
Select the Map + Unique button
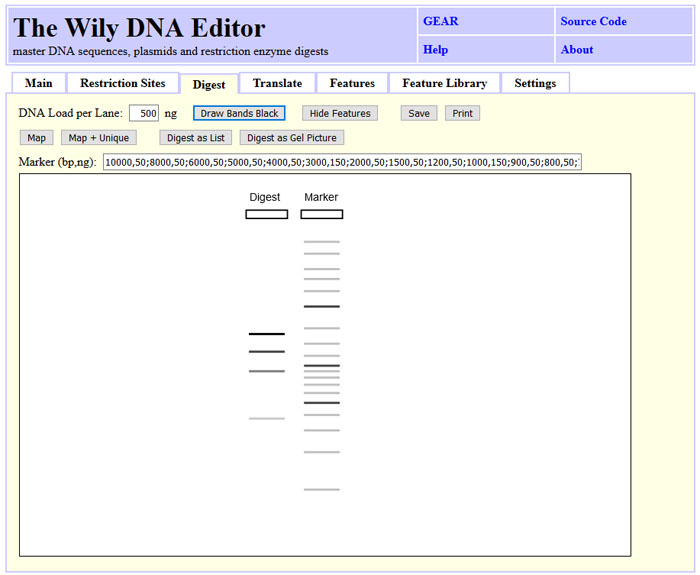[x=99, y=138]
